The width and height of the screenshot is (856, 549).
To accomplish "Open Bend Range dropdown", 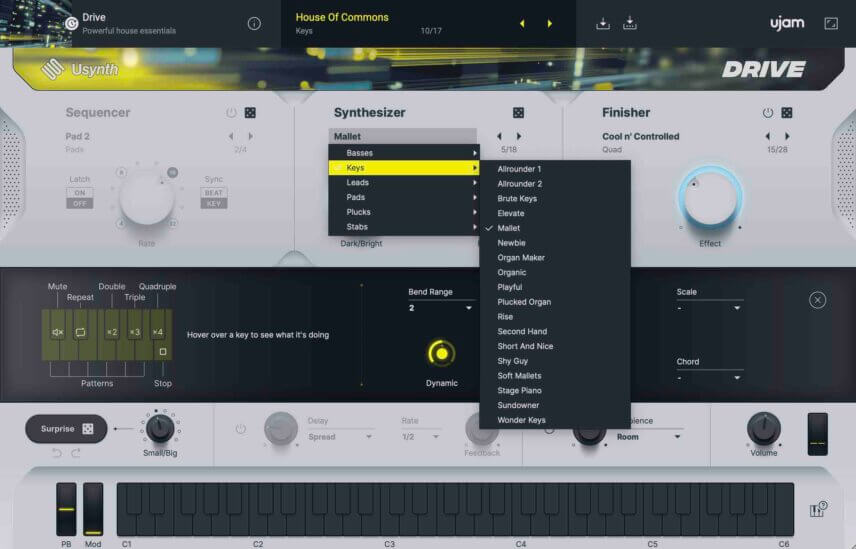I will click(x=441, y=308).
